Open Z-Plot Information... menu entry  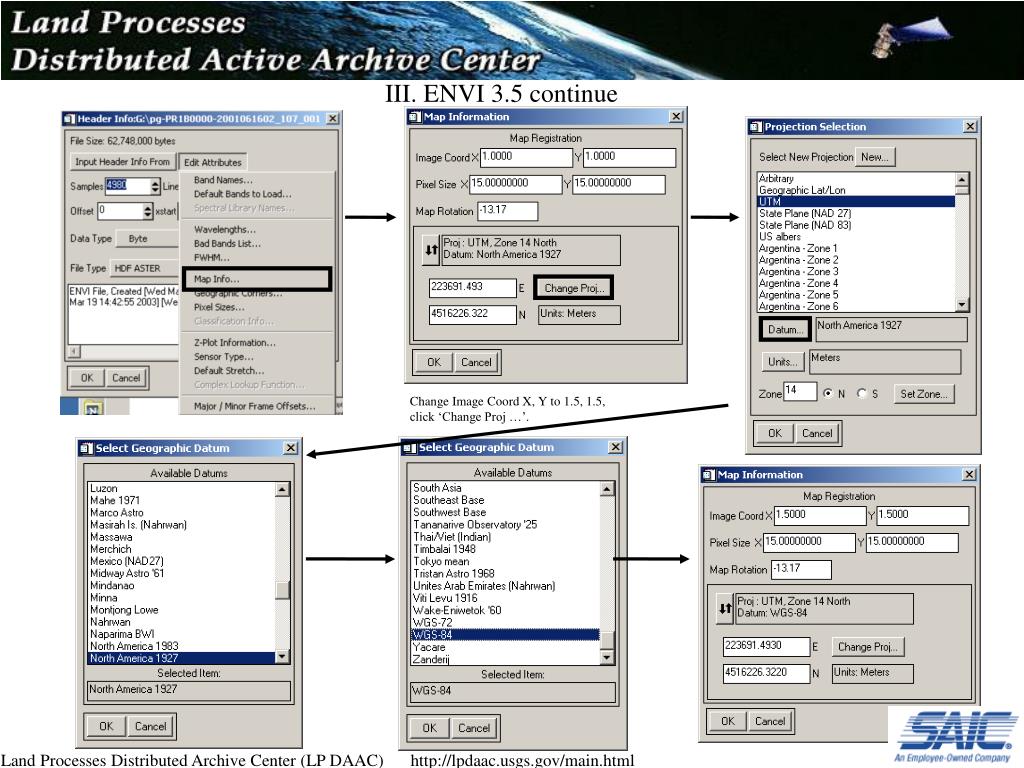tap(235, 342)
